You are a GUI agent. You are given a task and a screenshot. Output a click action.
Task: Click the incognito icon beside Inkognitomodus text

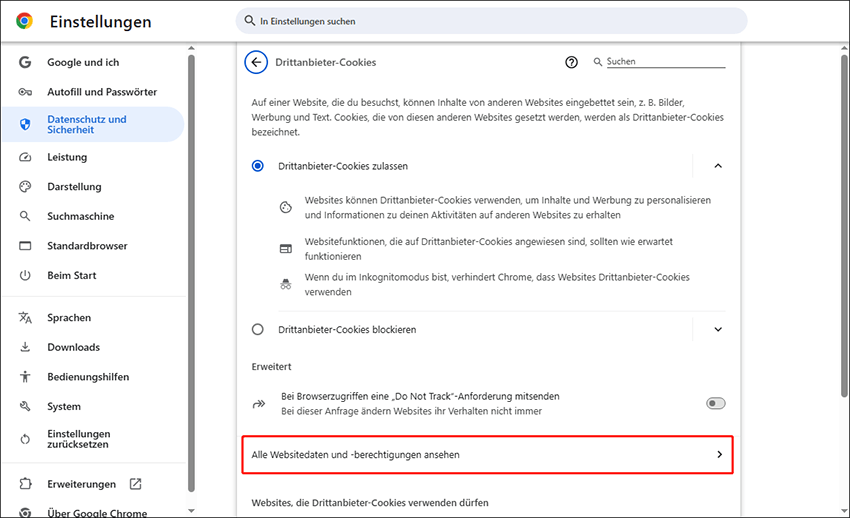[x=286, y=284]
